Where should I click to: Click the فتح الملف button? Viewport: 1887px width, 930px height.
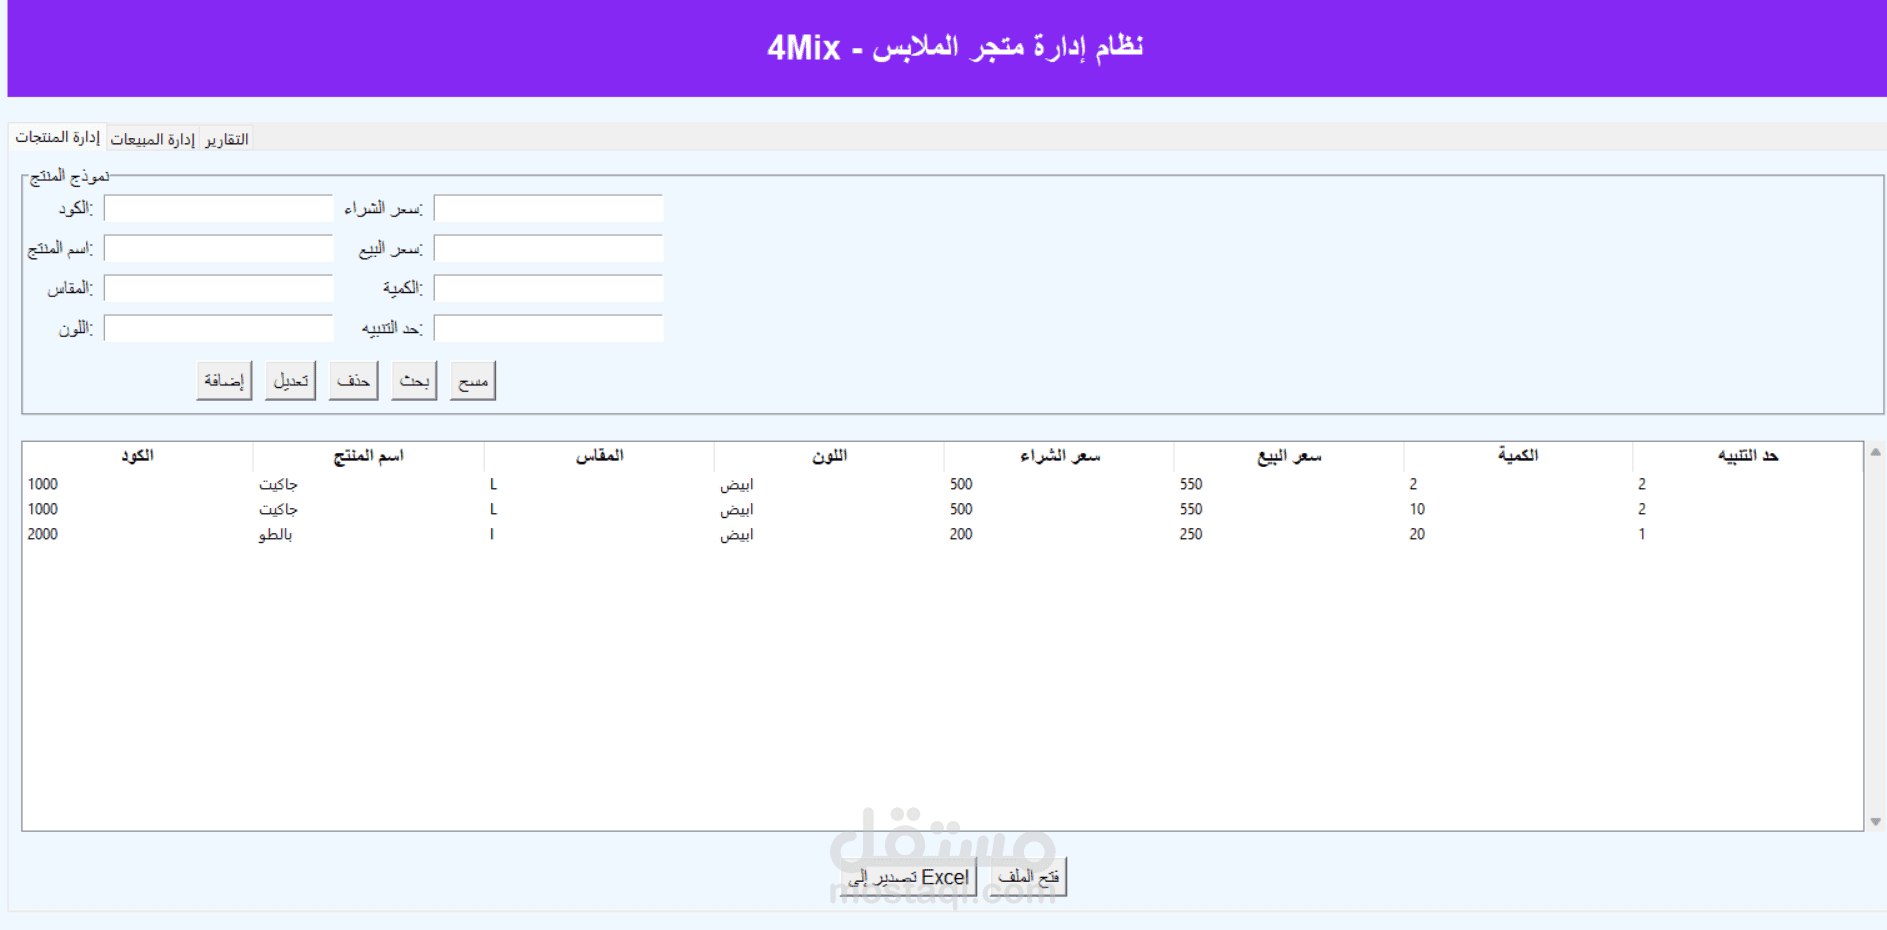point(1028,877)
